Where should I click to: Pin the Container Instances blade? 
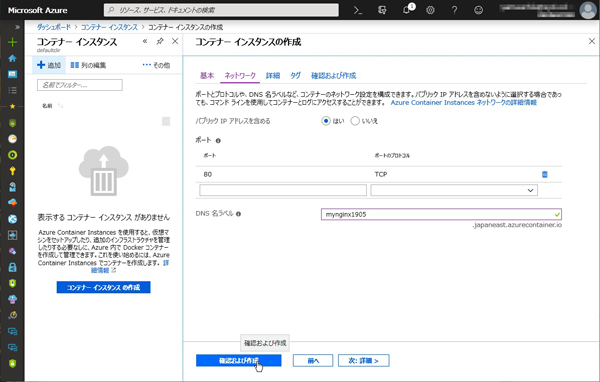pyautogui.click(x=160, y=41)
